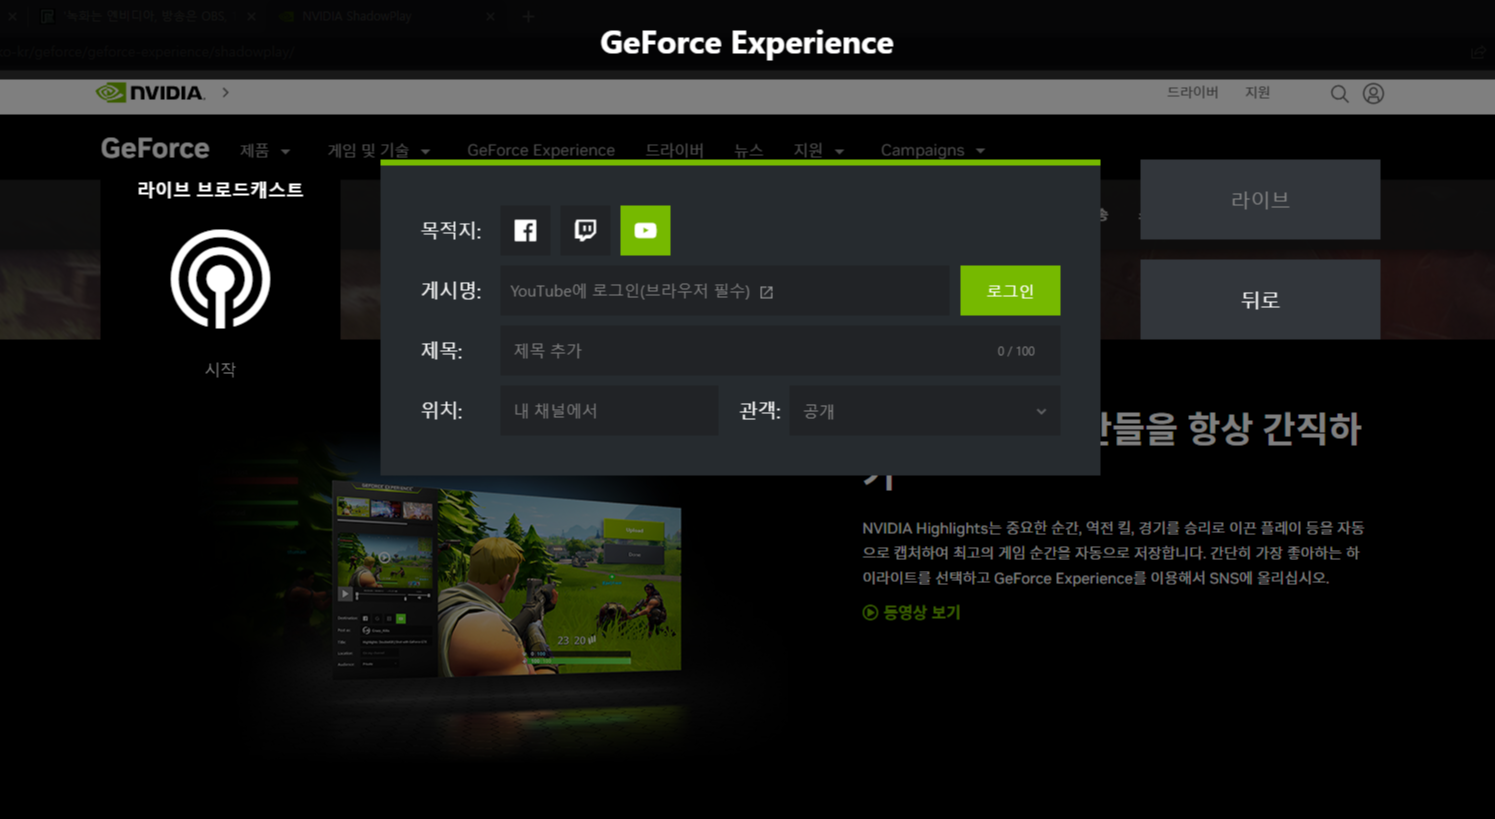This screenshot has width=1495, height=819.
Task: Click the play icon beside 동영상 보기
Action: pos(870,612)
